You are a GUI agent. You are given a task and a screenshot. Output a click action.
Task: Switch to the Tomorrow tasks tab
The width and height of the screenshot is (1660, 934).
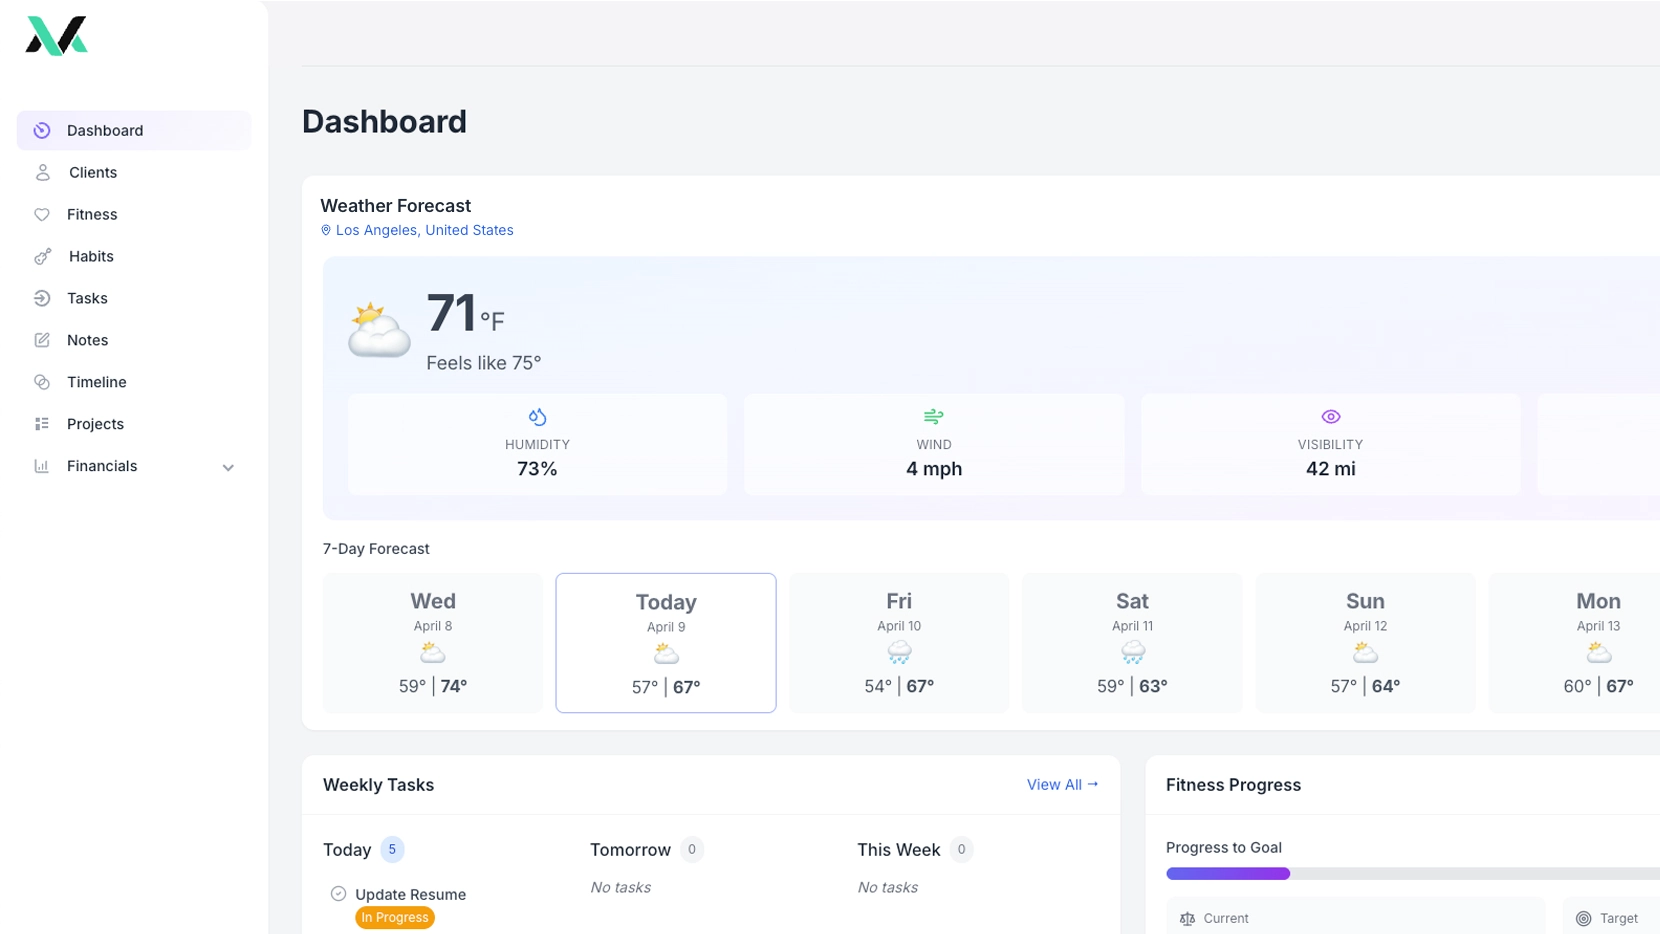pos(631,849)
